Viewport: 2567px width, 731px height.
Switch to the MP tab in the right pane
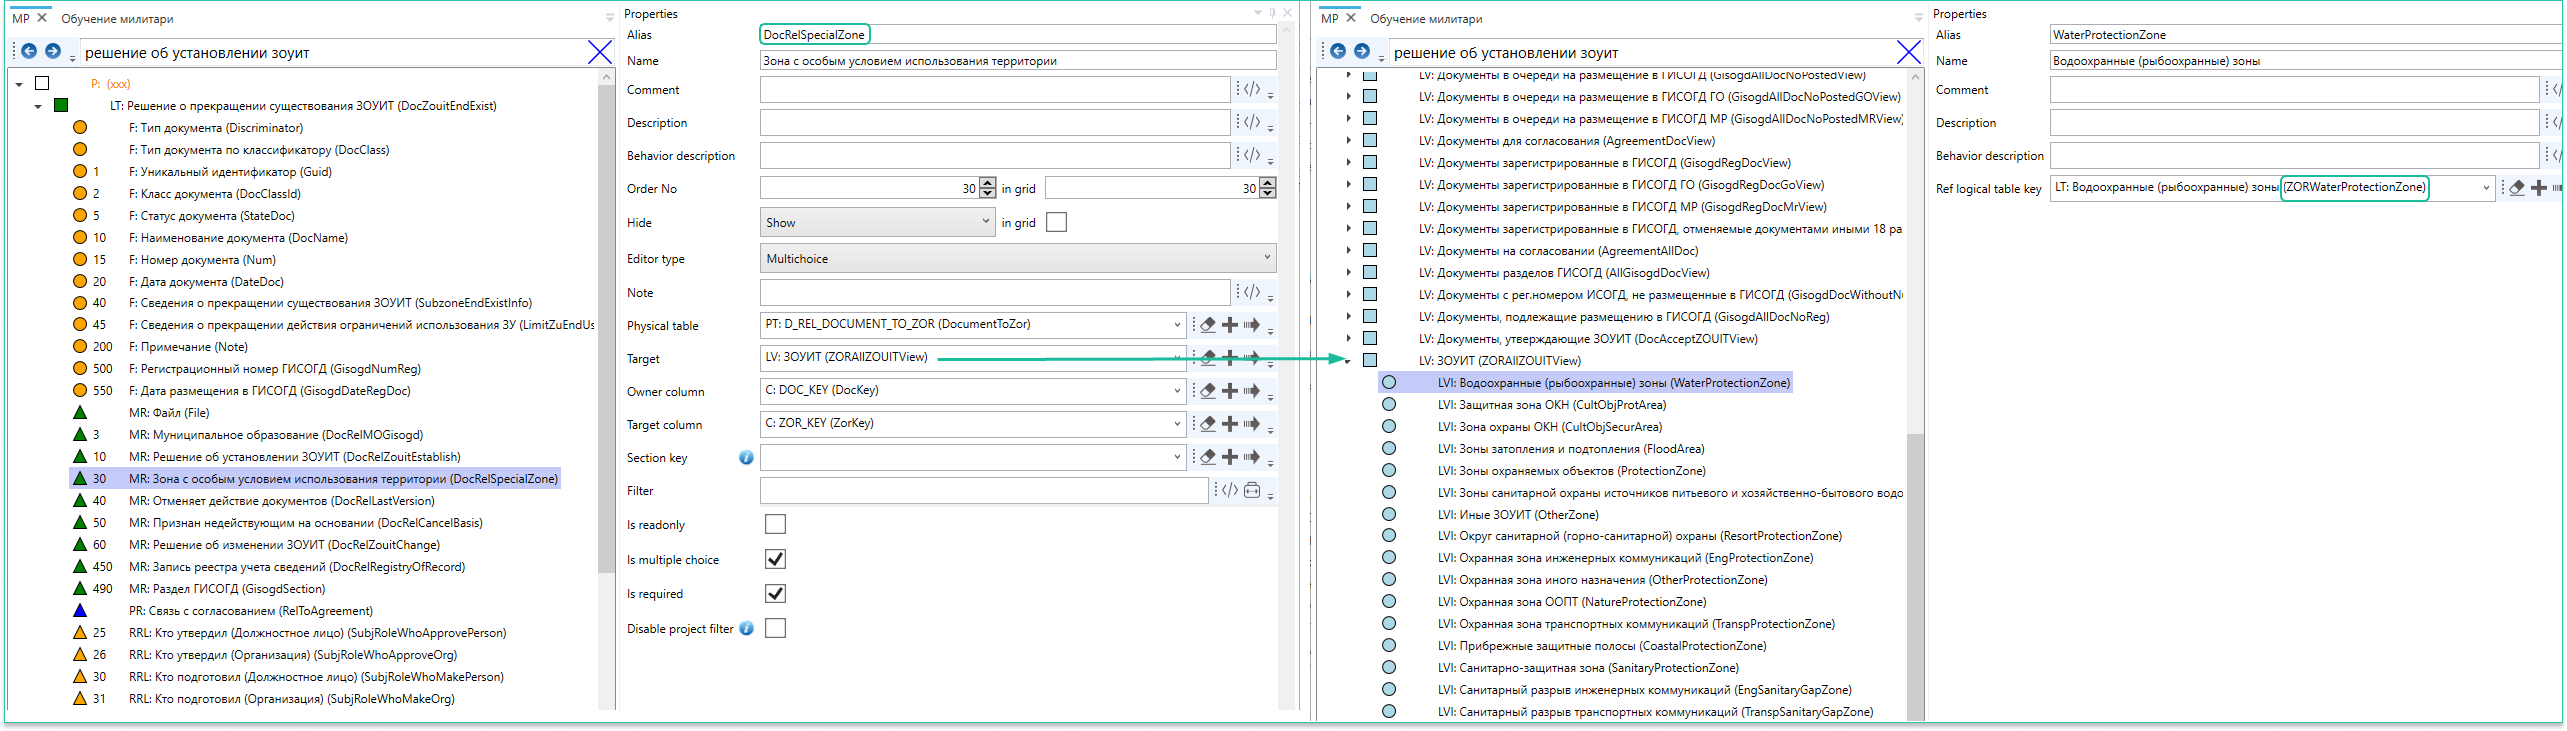point(1330,18)
